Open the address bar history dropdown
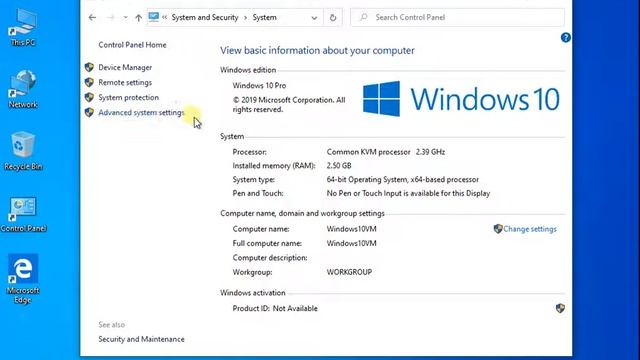This screenshot has width=640, height=360. pos(314,18)
